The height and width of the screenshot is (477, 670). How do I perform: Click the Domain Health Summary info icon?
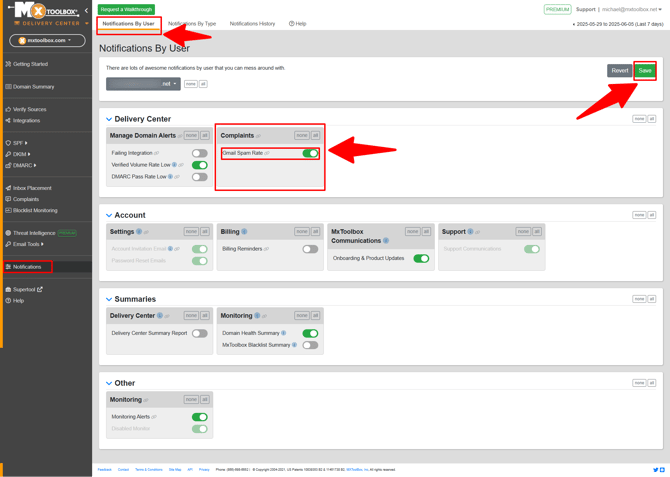pos(284,333)
